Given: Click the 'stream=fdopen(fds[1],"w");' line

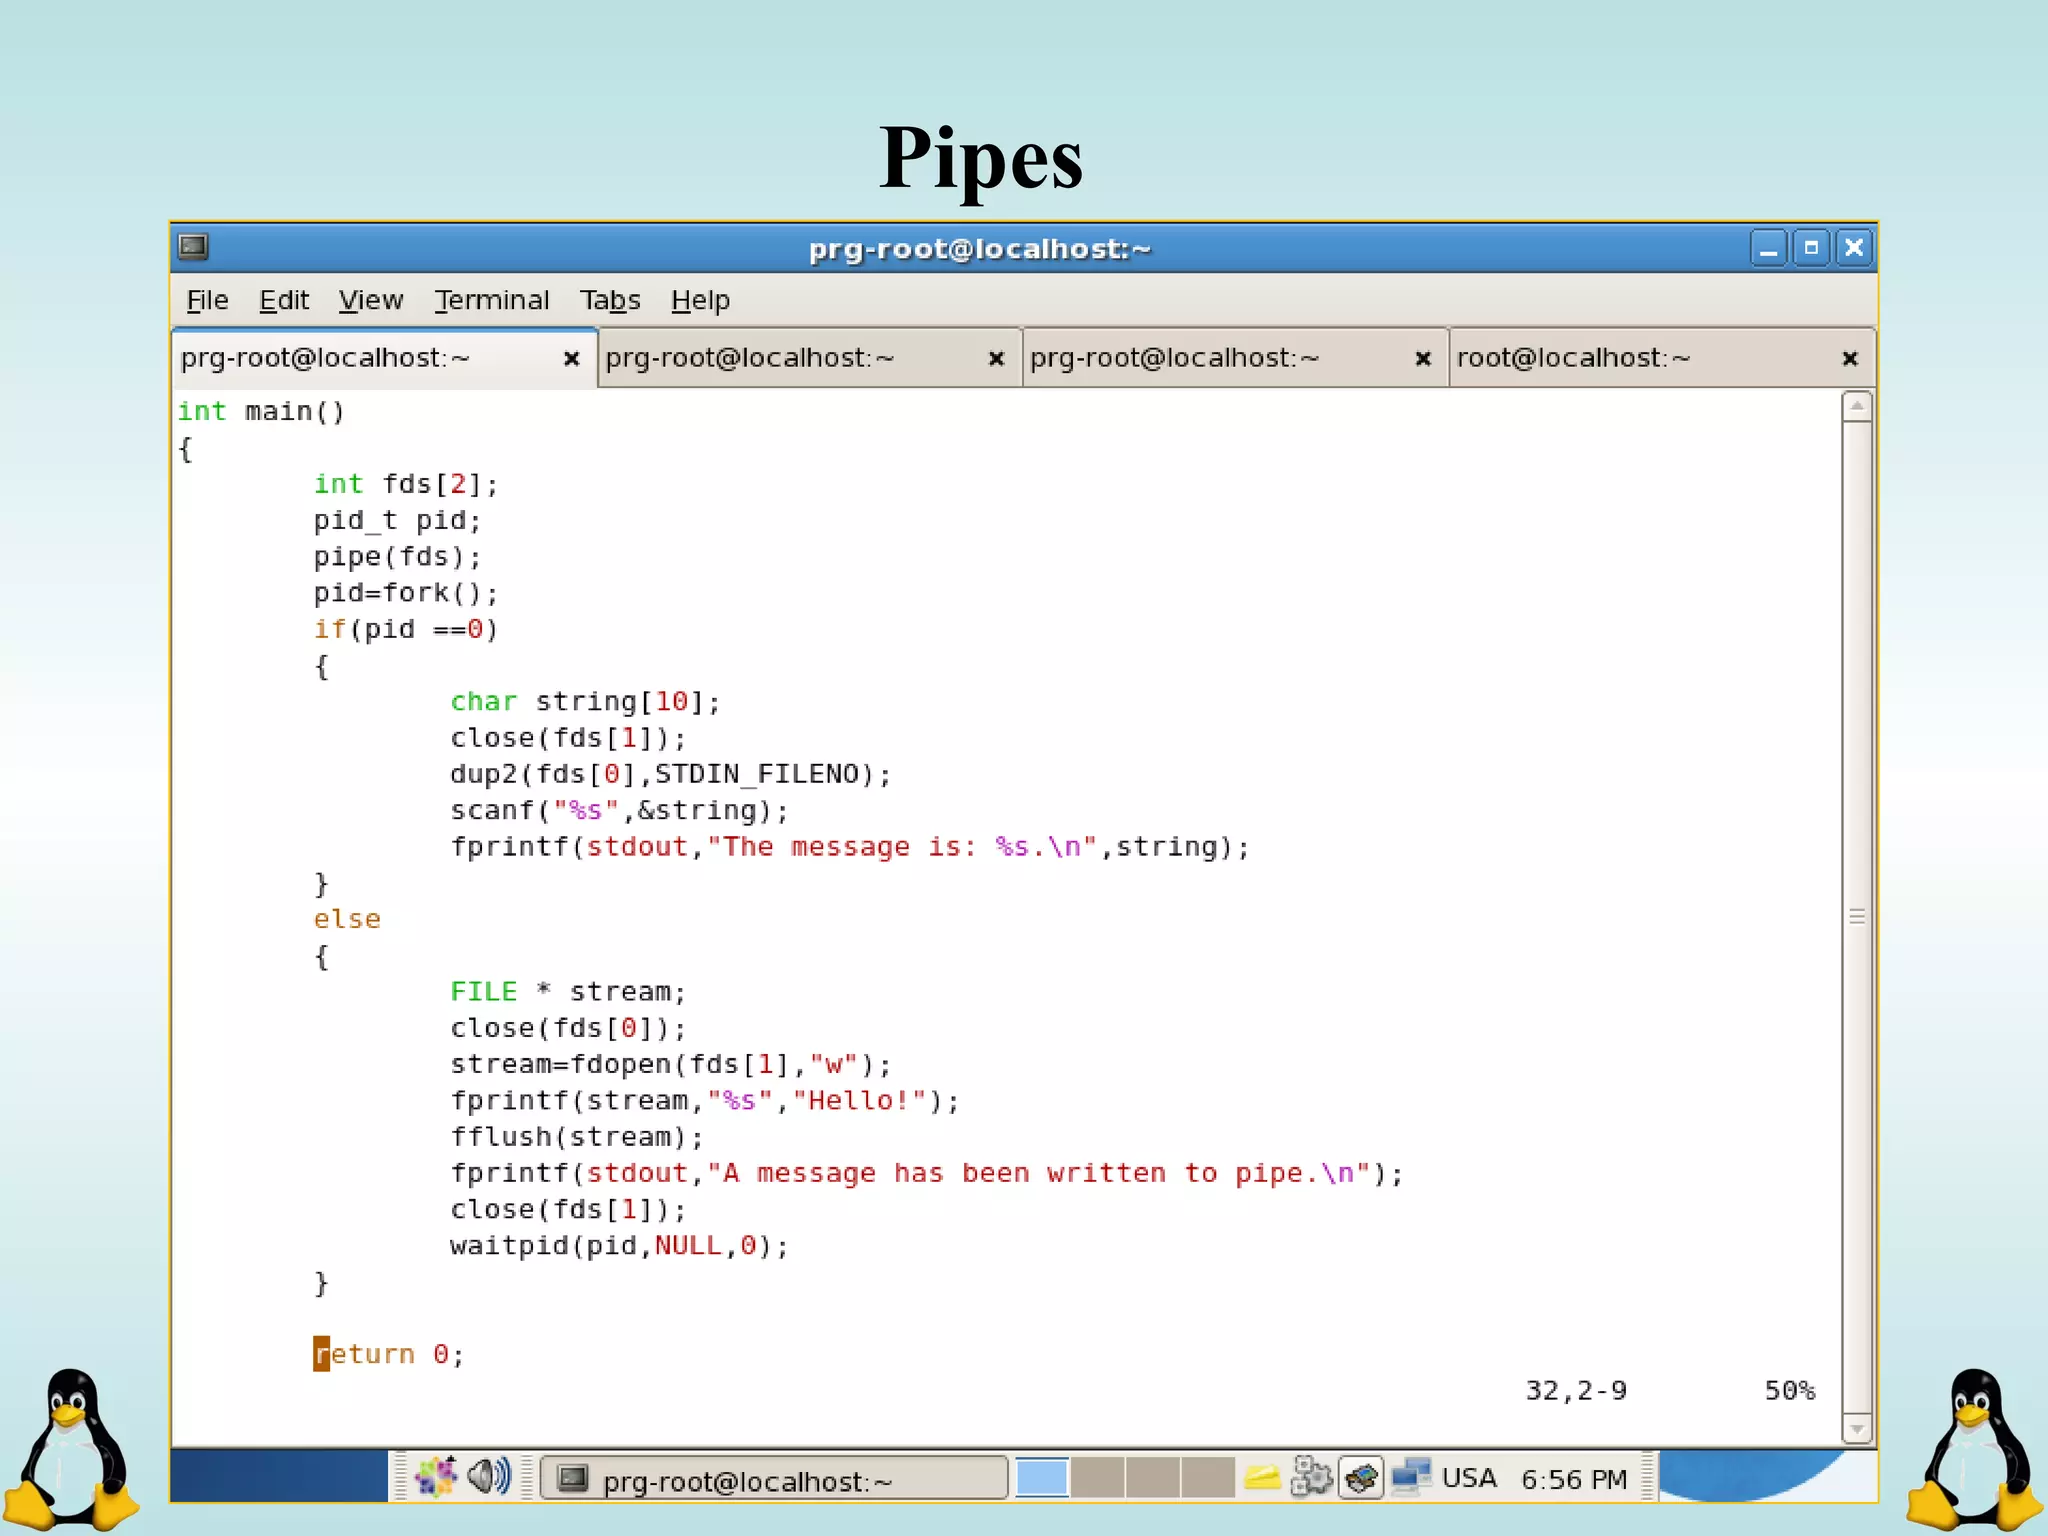Looking at the screenshot, I should 670,1064.
